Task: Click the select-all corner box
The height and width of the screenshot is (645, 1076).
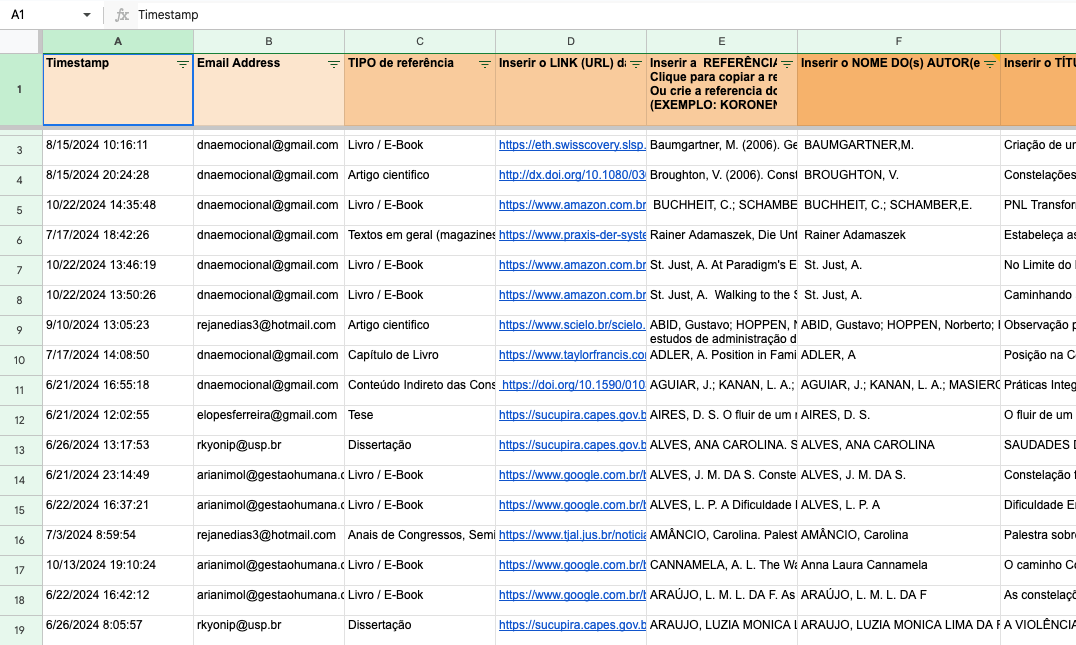Action: pos(21,41)
